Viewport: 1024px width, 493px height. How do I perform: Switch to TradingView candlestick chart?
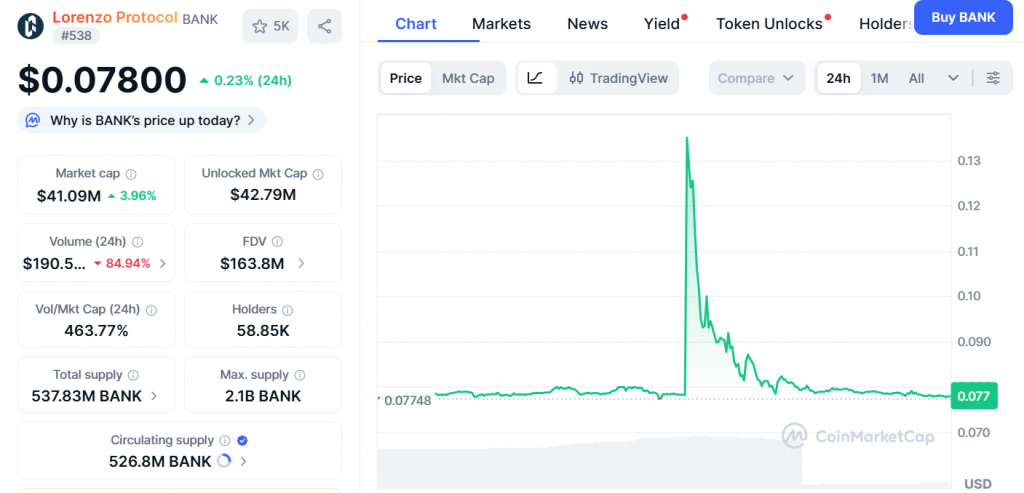point(618,78)
